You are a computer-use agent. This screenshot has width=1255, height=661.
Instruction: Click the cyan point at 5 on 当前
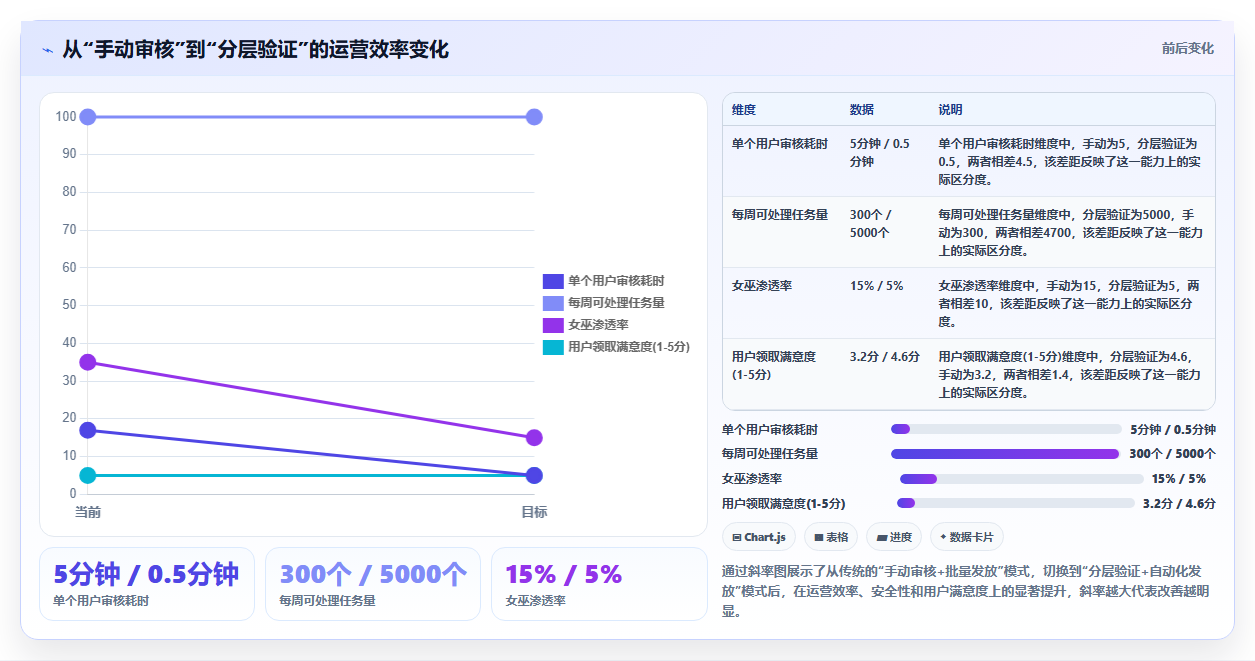(88, 475)
